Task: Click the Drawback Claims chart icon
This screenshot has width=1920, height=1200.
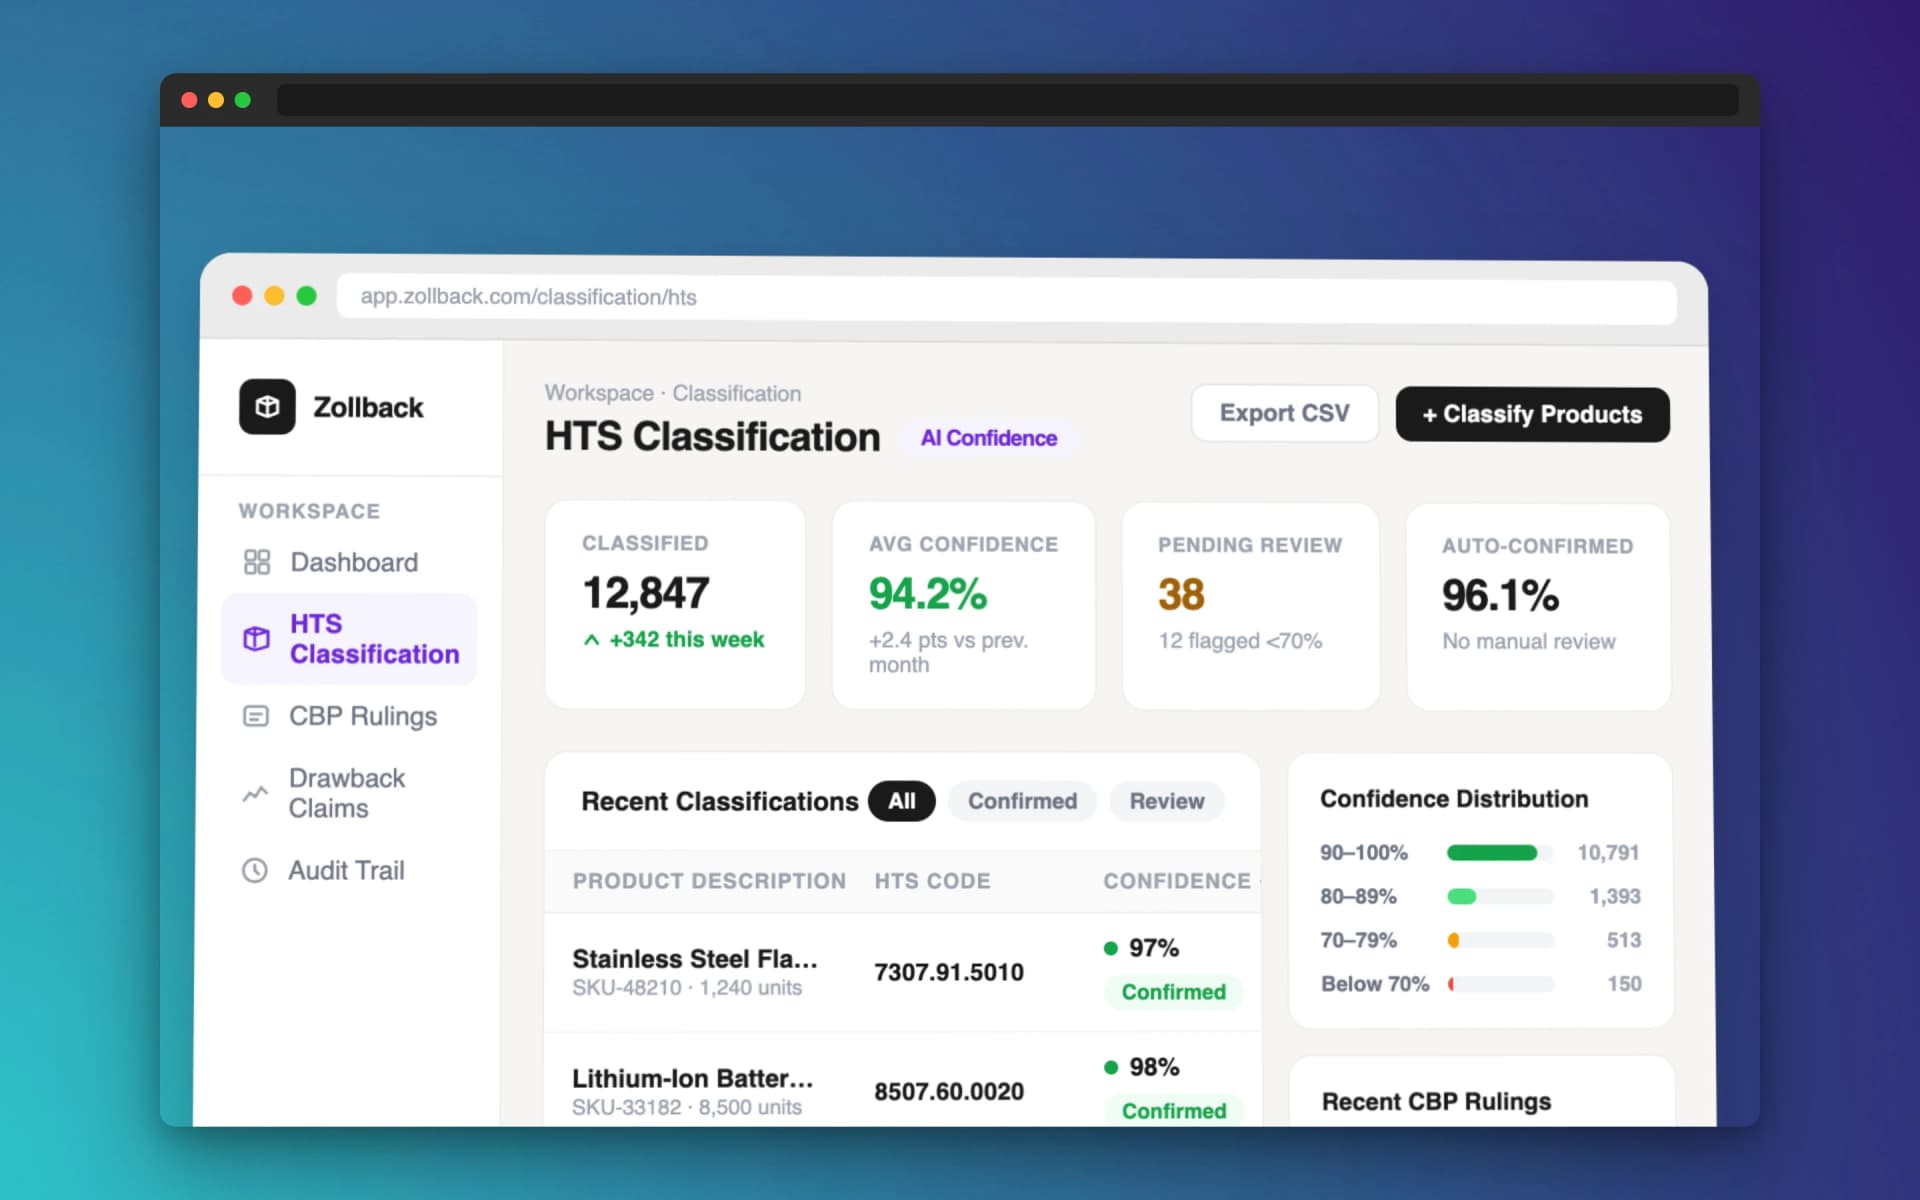Action: (x=256, y=793)
